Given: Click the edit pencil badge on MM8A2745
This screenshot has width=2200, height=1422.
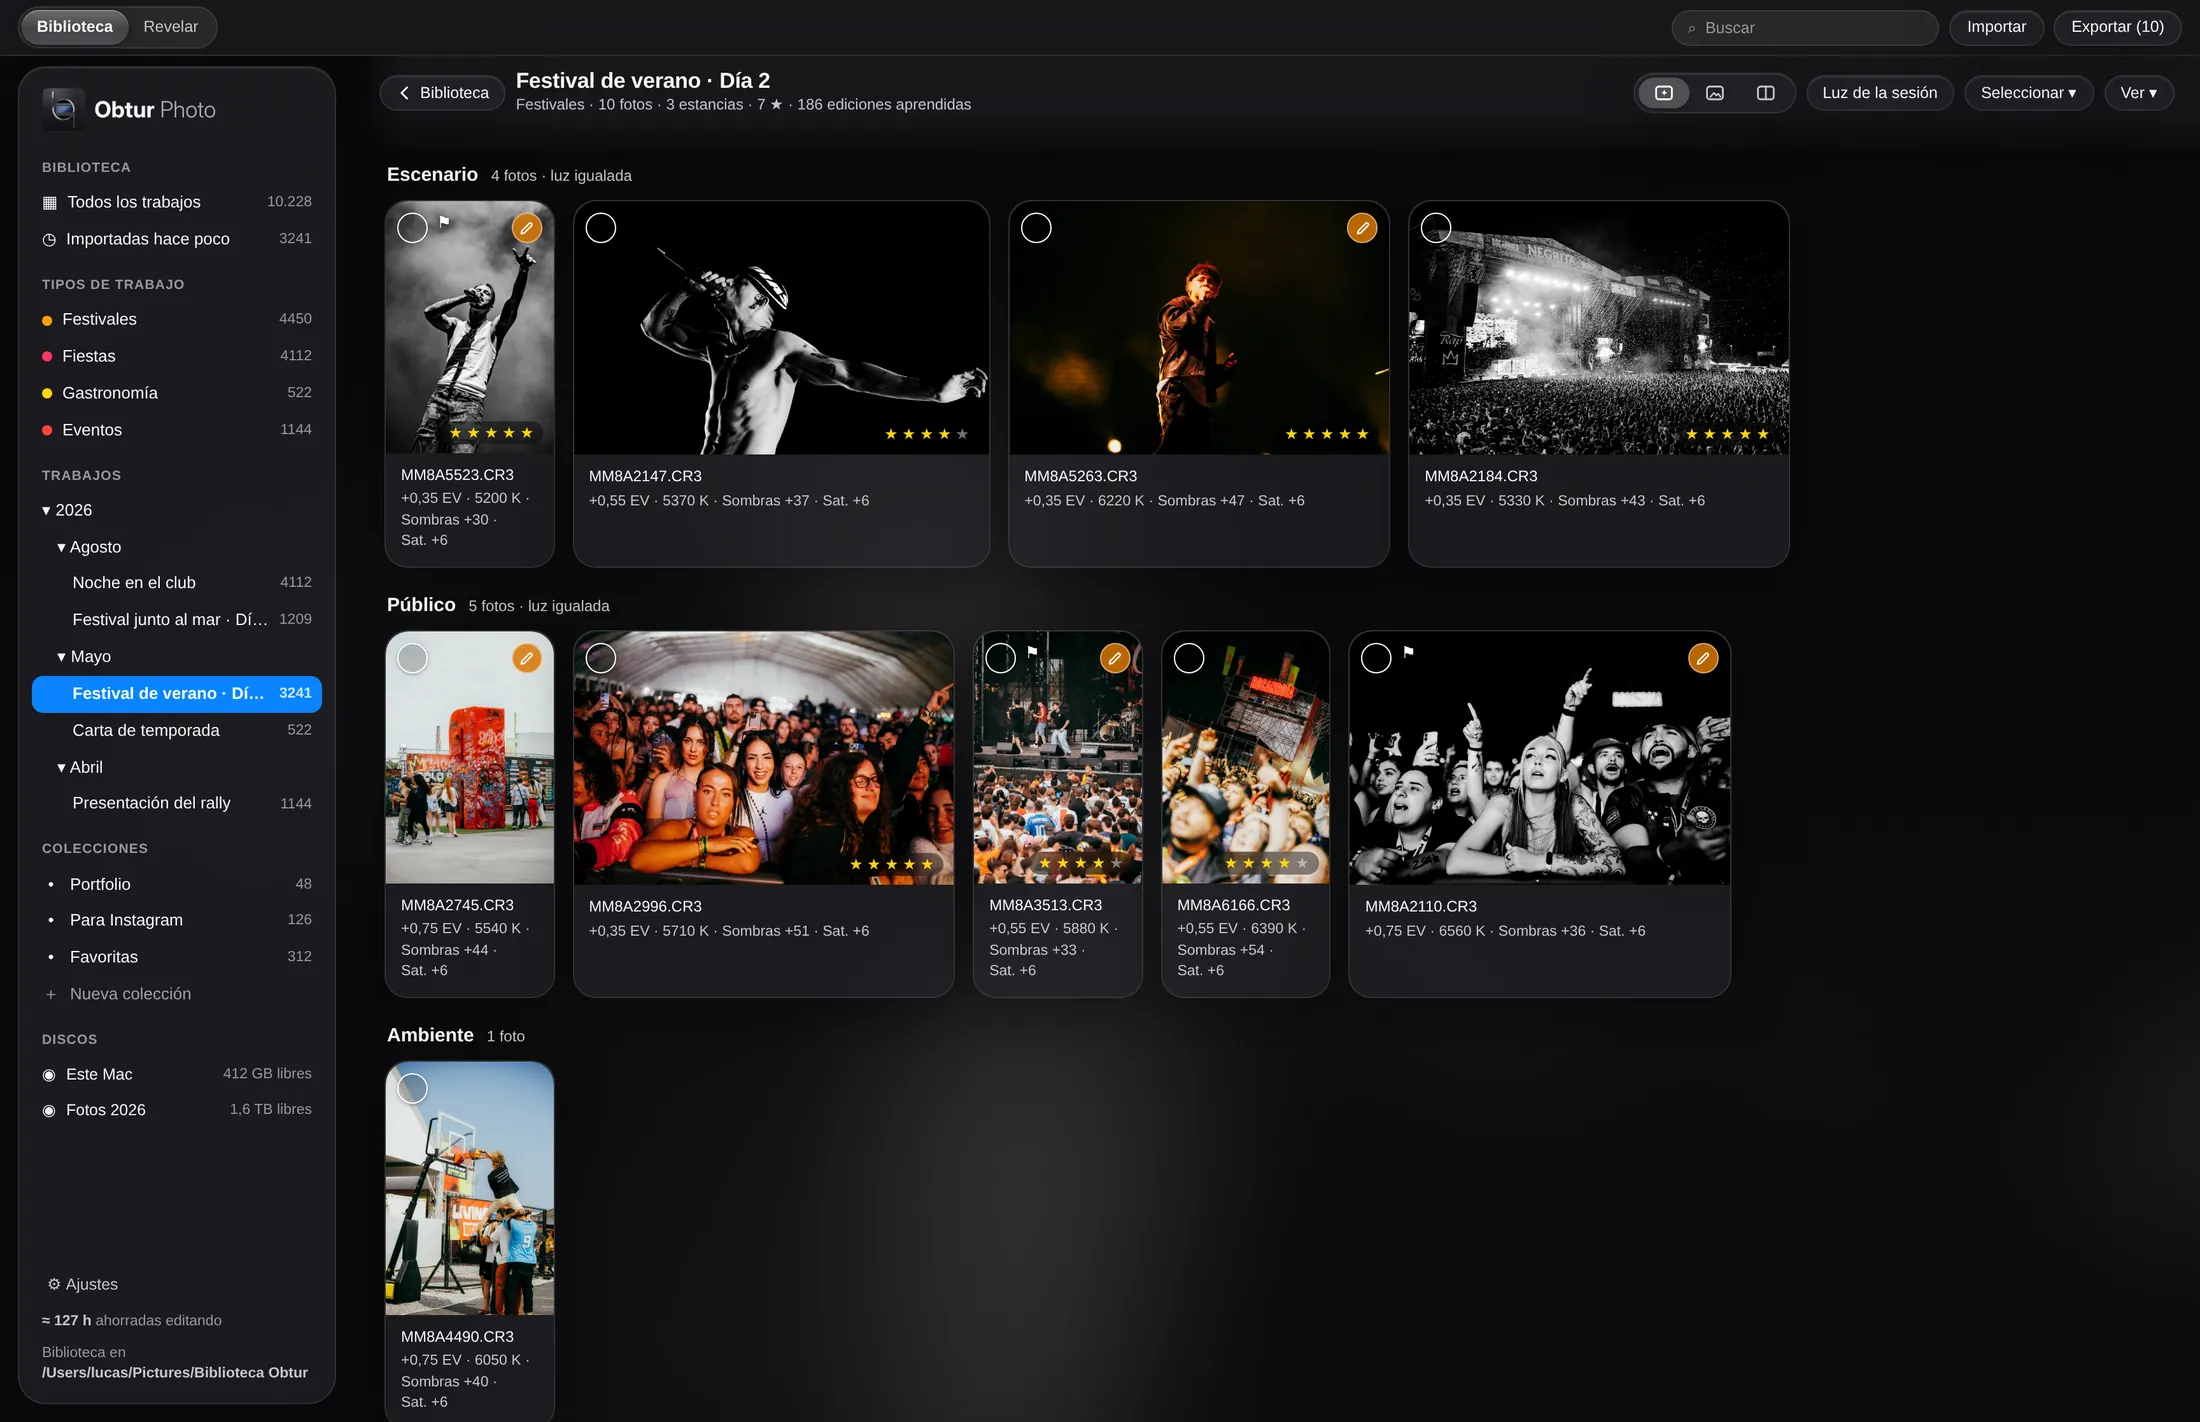Looking at the screenshot, I should tap(527, 658).
